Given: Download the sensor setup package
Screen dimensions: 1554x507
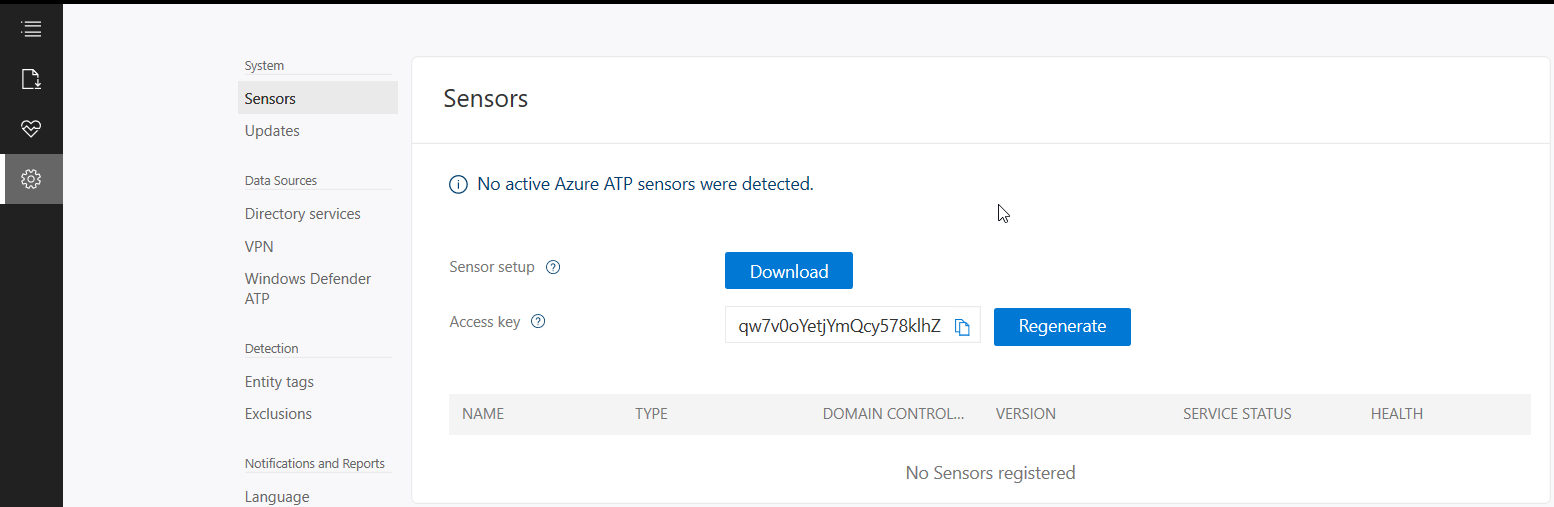Looking at the screenshot, I should pos(788,271).
